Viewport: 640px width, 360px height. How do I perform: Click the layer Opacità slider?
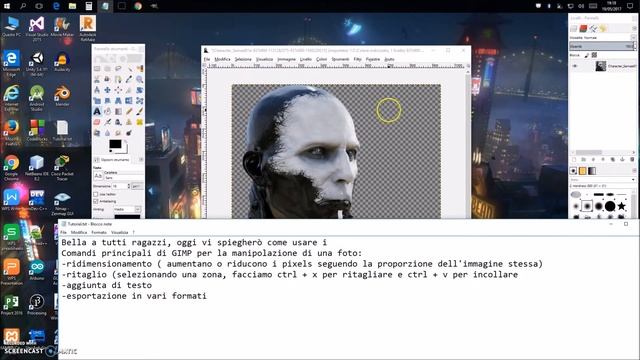(602, 46)
